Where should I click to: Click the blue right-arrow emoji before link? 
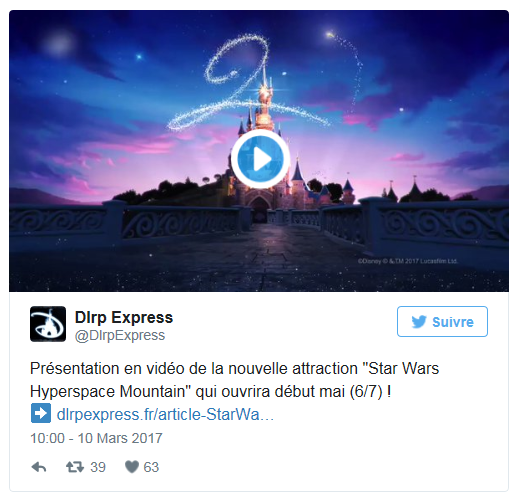click(x=41, y=413)
